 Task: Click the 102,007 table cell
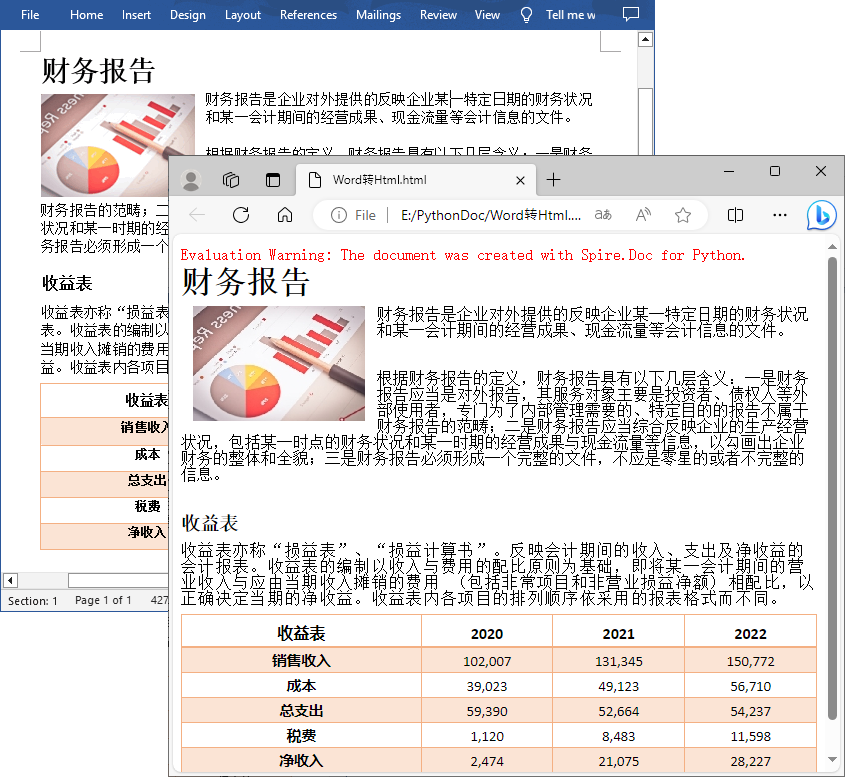487,661
